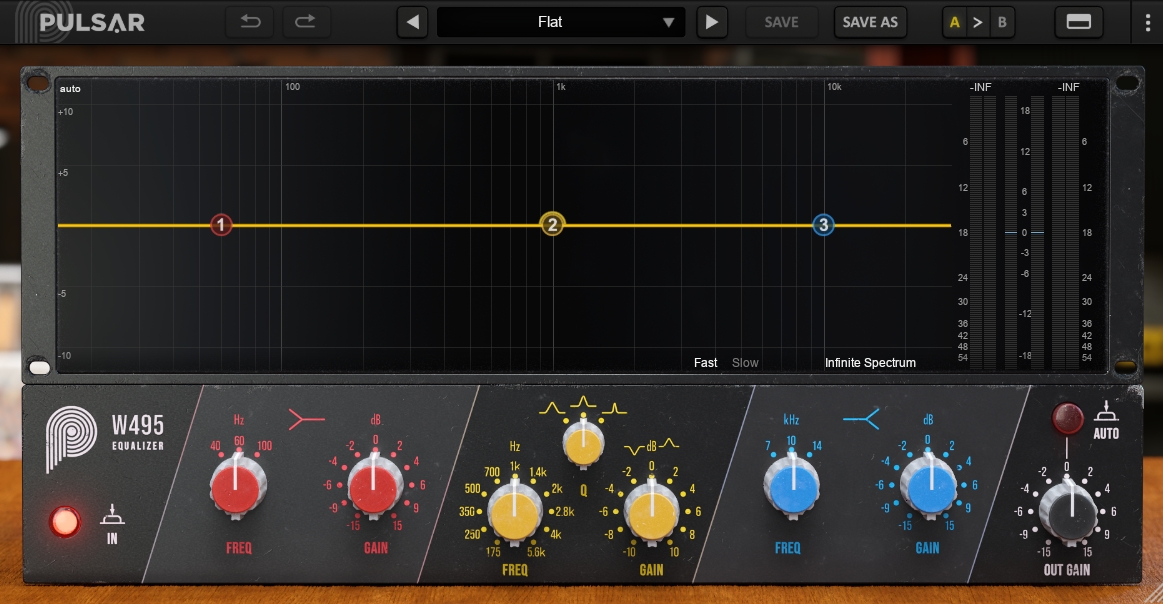The image size is (1163, 604).
Task: Toggle the white pill switch below the graph
Action: (x=39, y=367)
